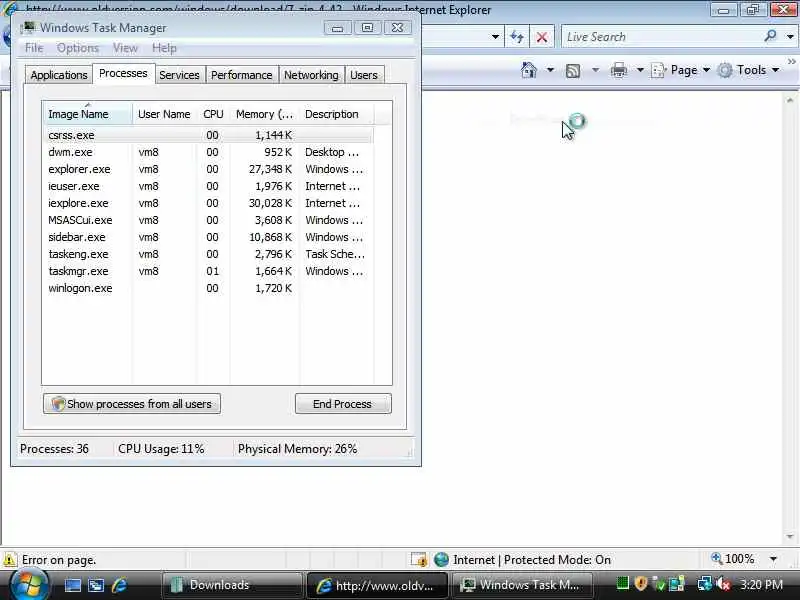Expand the address bar history dropdown
Screen dimensions: 800x600
495,37
